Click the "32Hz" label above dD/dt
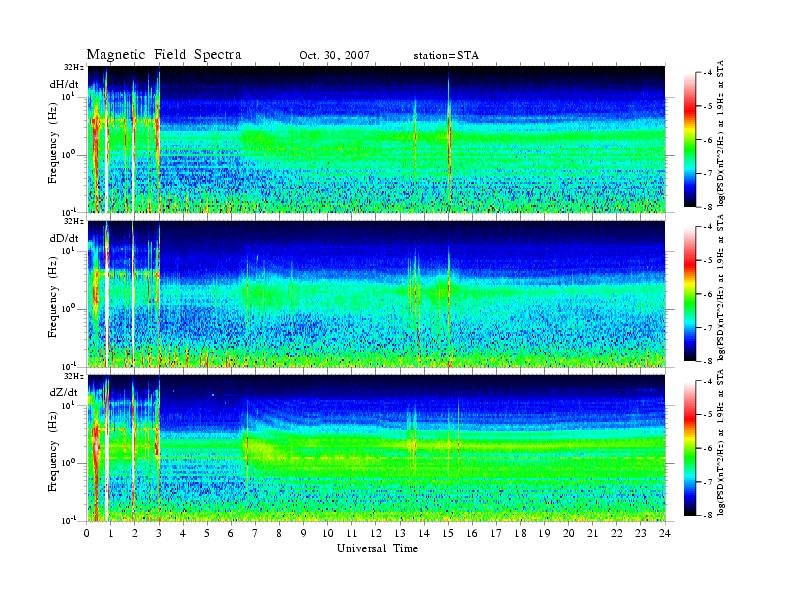 tap(74, 221)
